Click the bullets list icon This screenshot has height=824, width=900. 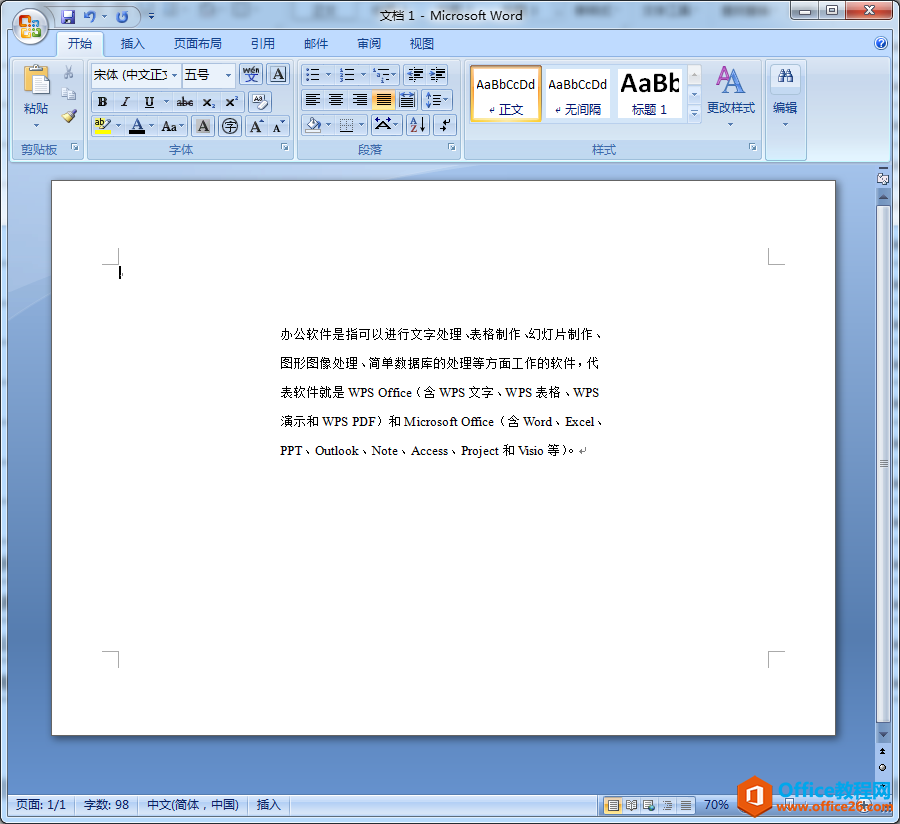coord(312,75)
